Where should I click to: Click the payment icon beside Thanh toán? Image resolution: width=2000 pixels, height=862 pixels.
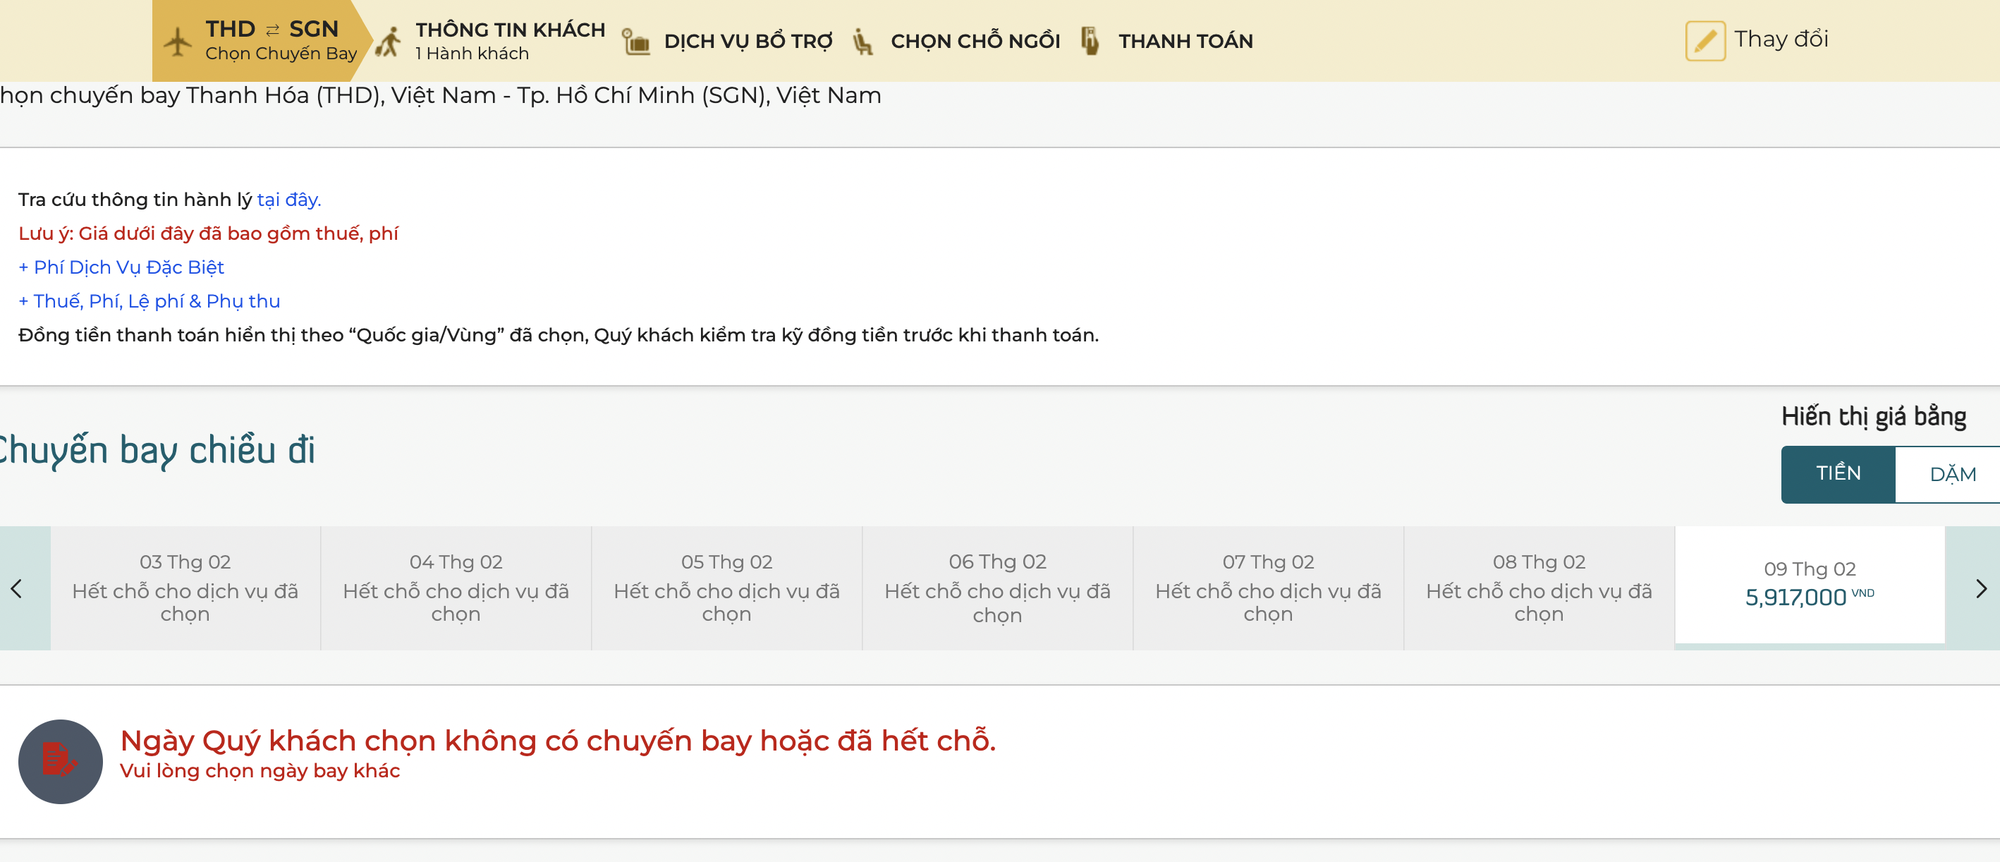1091,41
